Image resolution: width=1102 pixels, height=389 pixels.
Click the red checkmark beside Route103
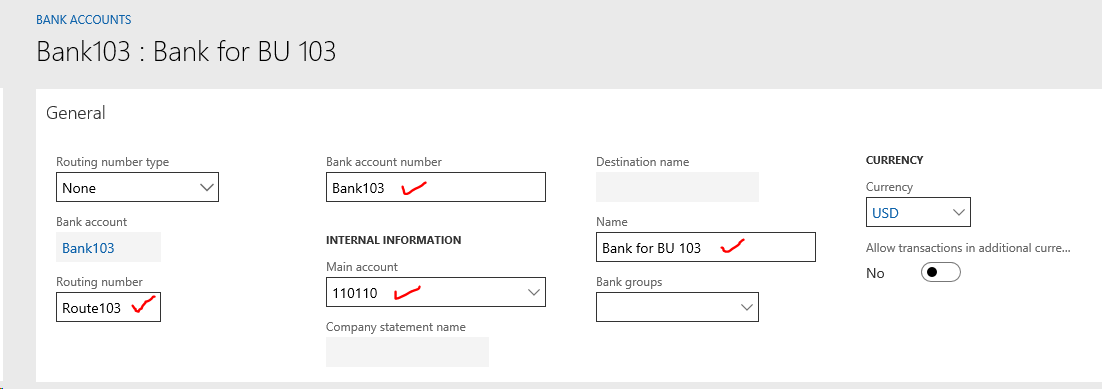[144, 305]
